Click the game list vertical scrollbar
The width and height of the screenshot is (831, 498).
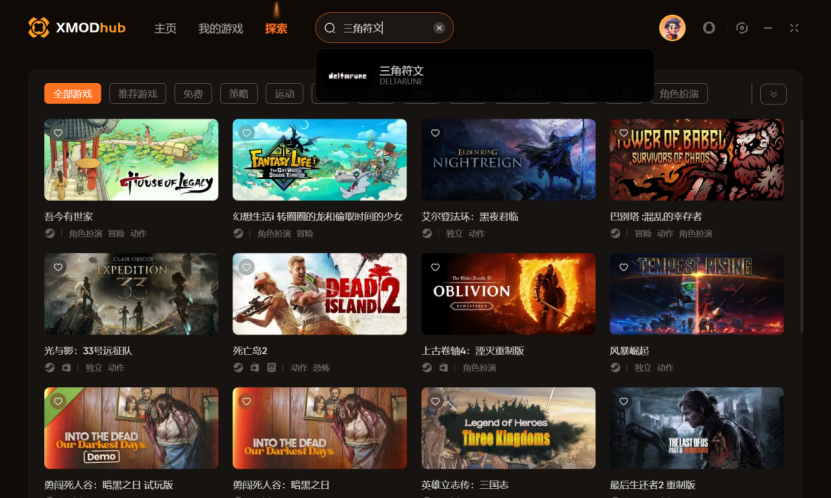pos(801,225)
